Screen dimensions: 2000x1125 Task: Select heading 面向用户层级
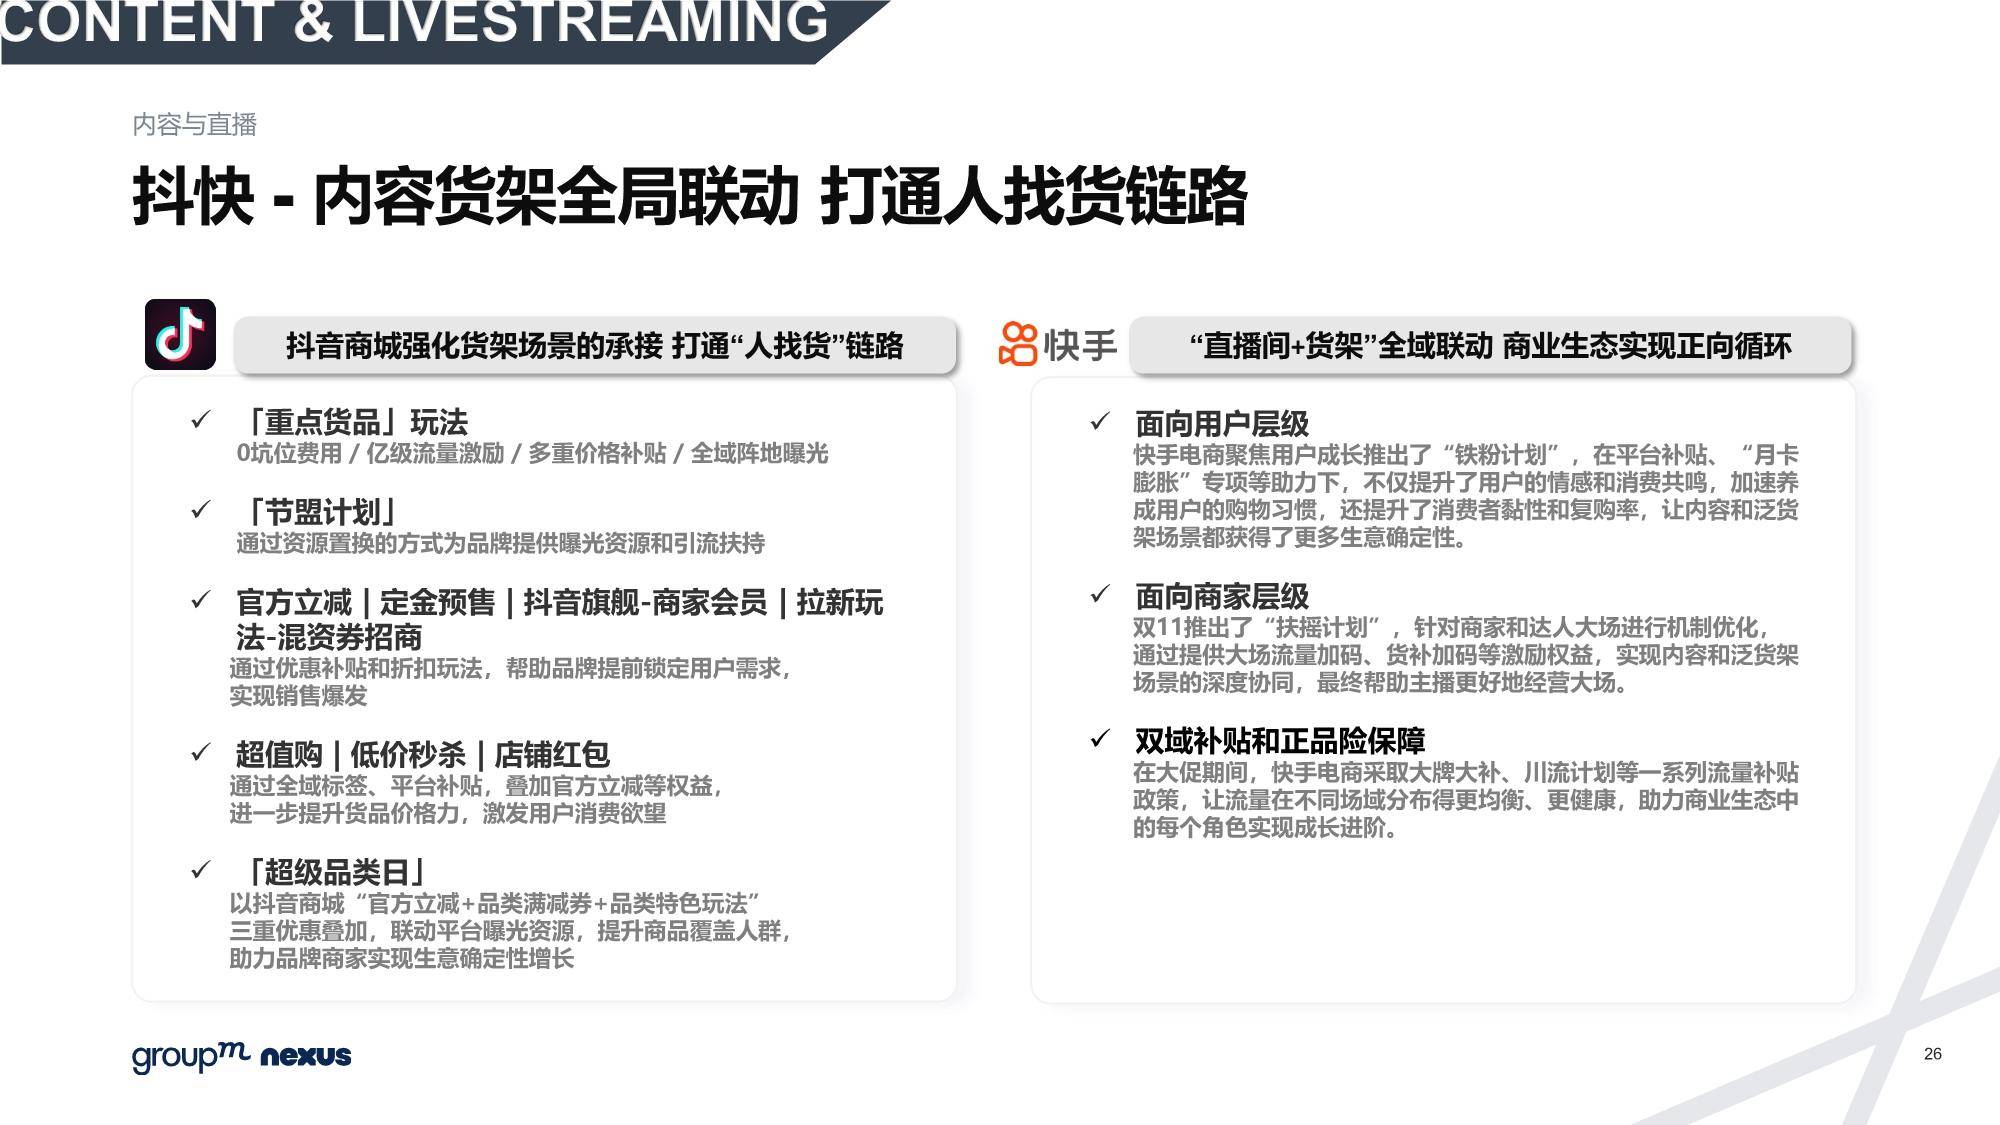1222,424
